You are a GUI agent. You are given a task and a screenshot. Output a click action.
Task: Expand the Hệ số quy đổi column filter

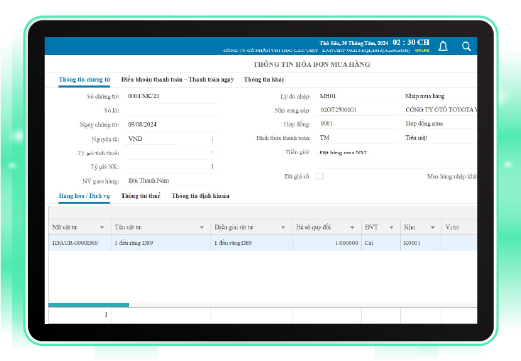pos(352,227)
